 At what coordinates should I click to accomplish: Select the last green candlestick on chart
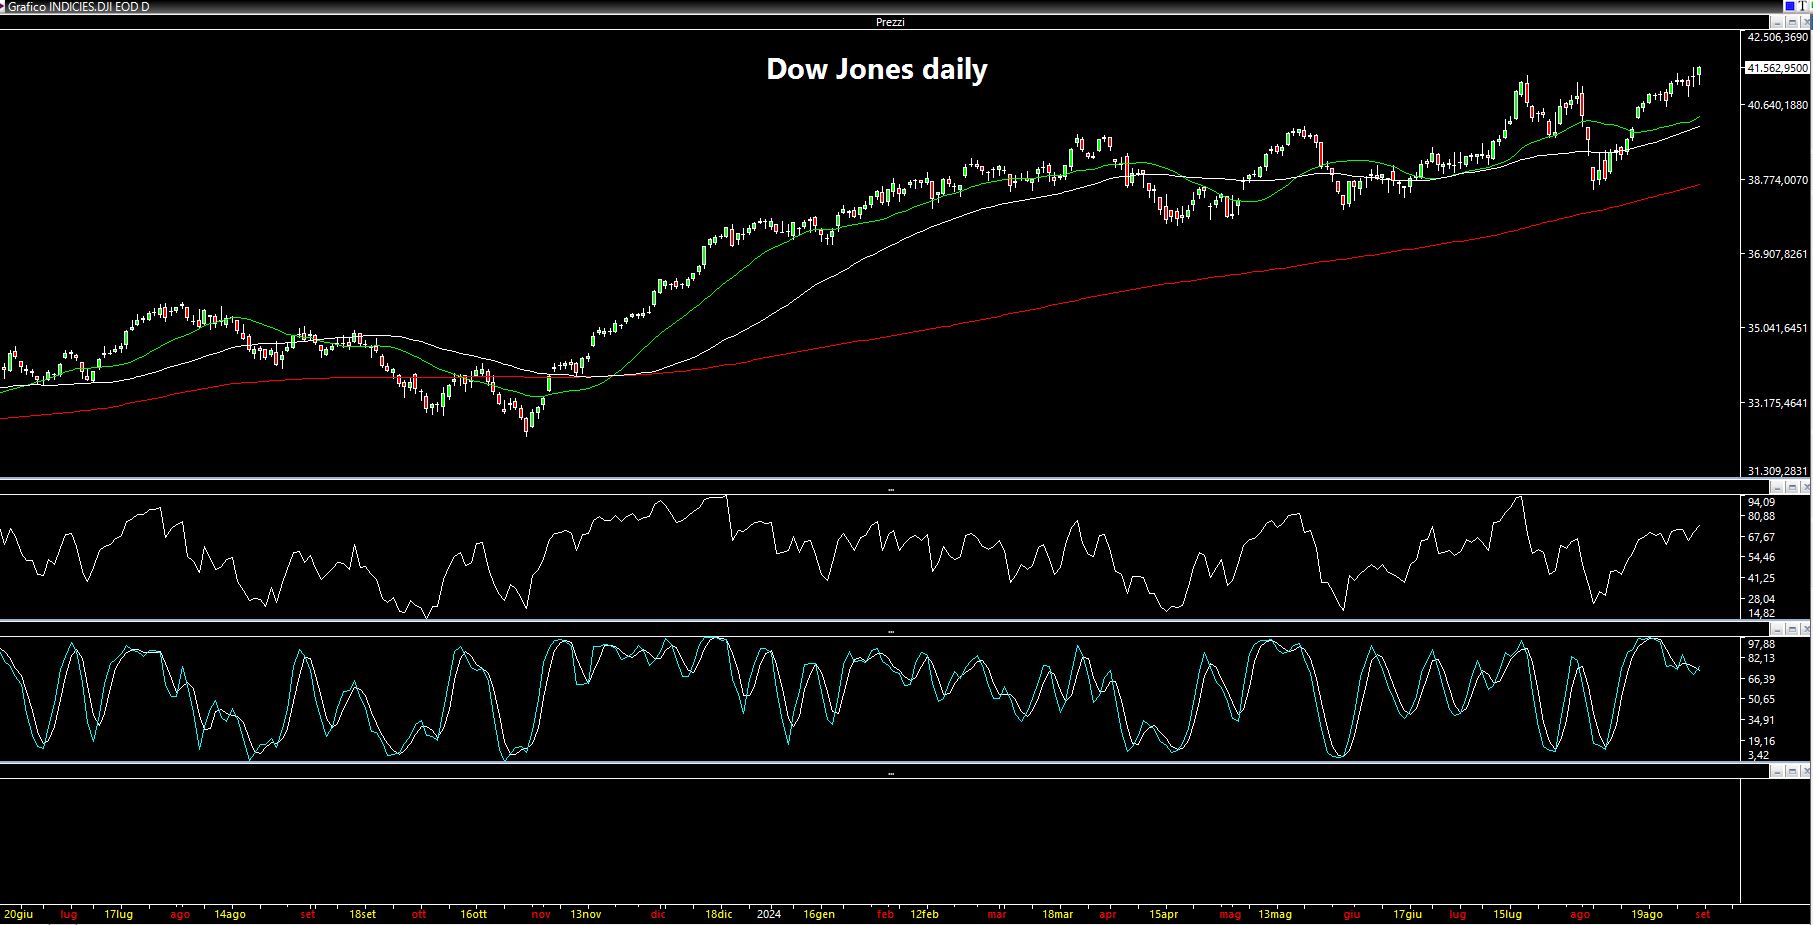coord(1699,73)
